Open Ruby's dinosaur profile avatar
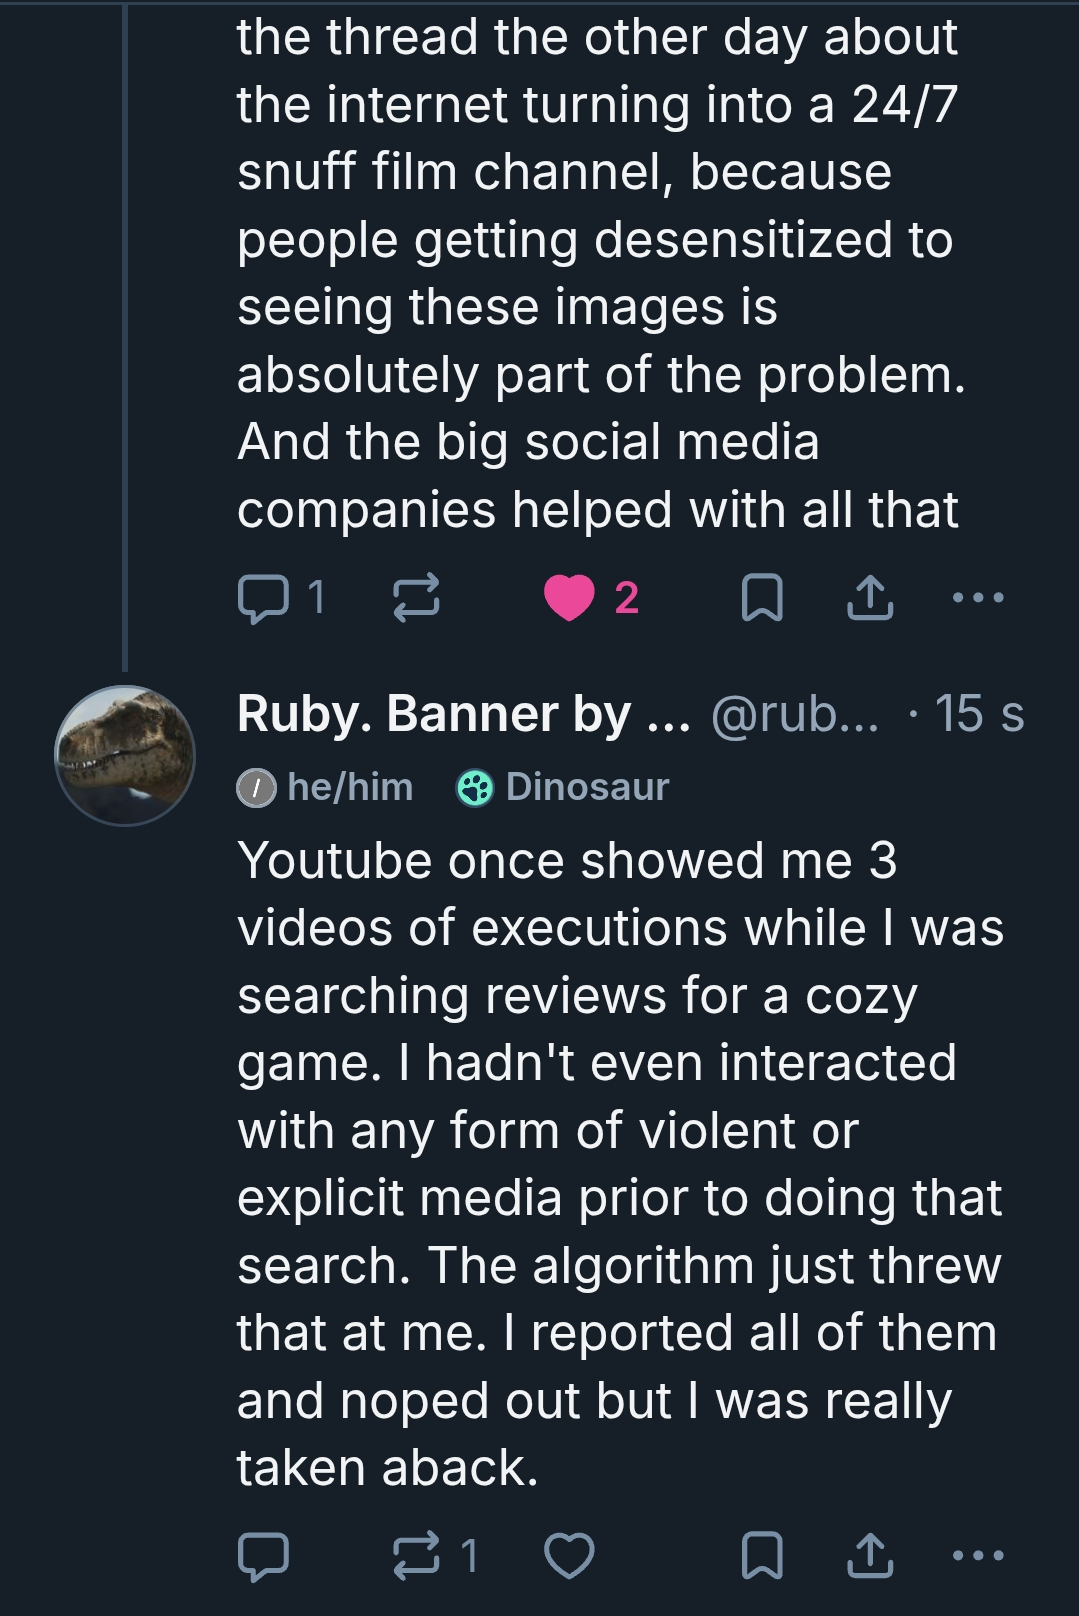 click(125, 756)
